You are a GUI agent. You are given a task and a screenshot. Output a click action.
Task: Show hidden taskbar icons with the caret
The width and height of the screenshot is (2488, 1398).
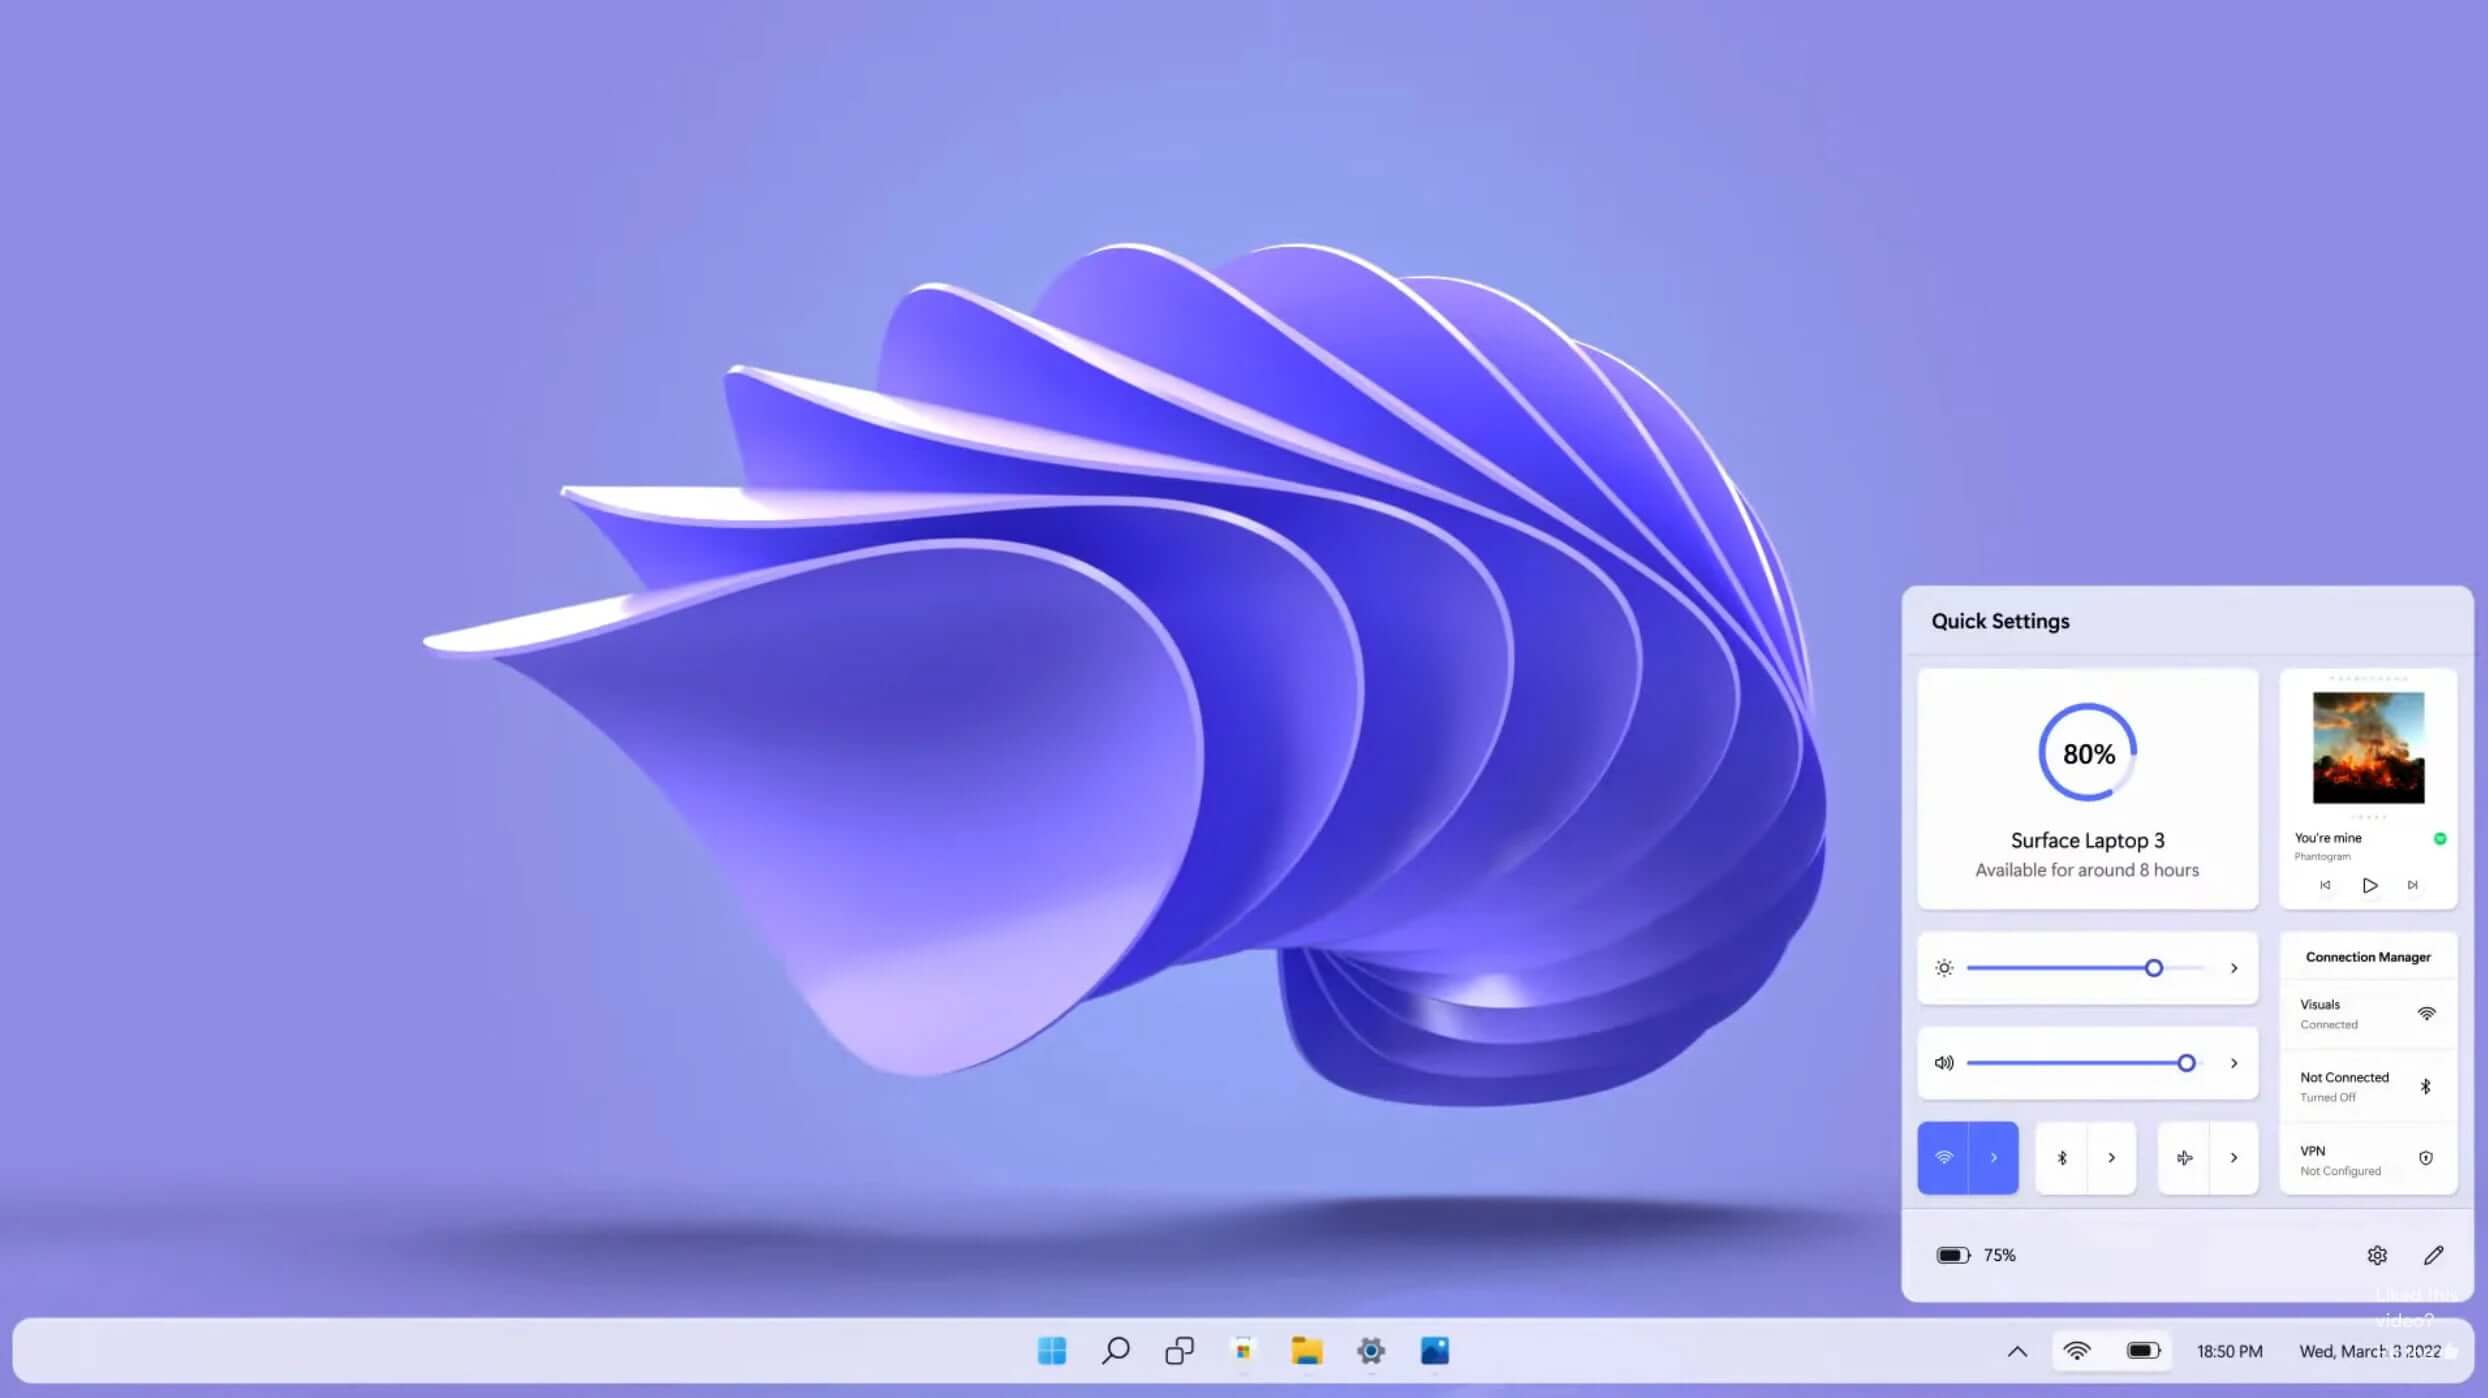tap(2017, 1351)
